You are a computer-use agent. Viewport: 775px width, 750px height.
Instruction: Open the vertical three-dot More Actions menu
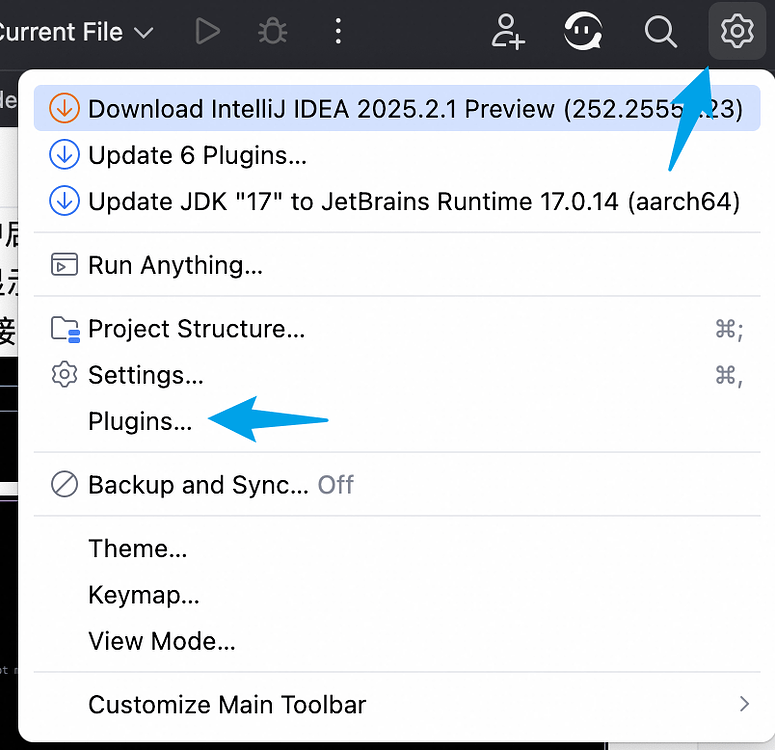pos(338,32)
